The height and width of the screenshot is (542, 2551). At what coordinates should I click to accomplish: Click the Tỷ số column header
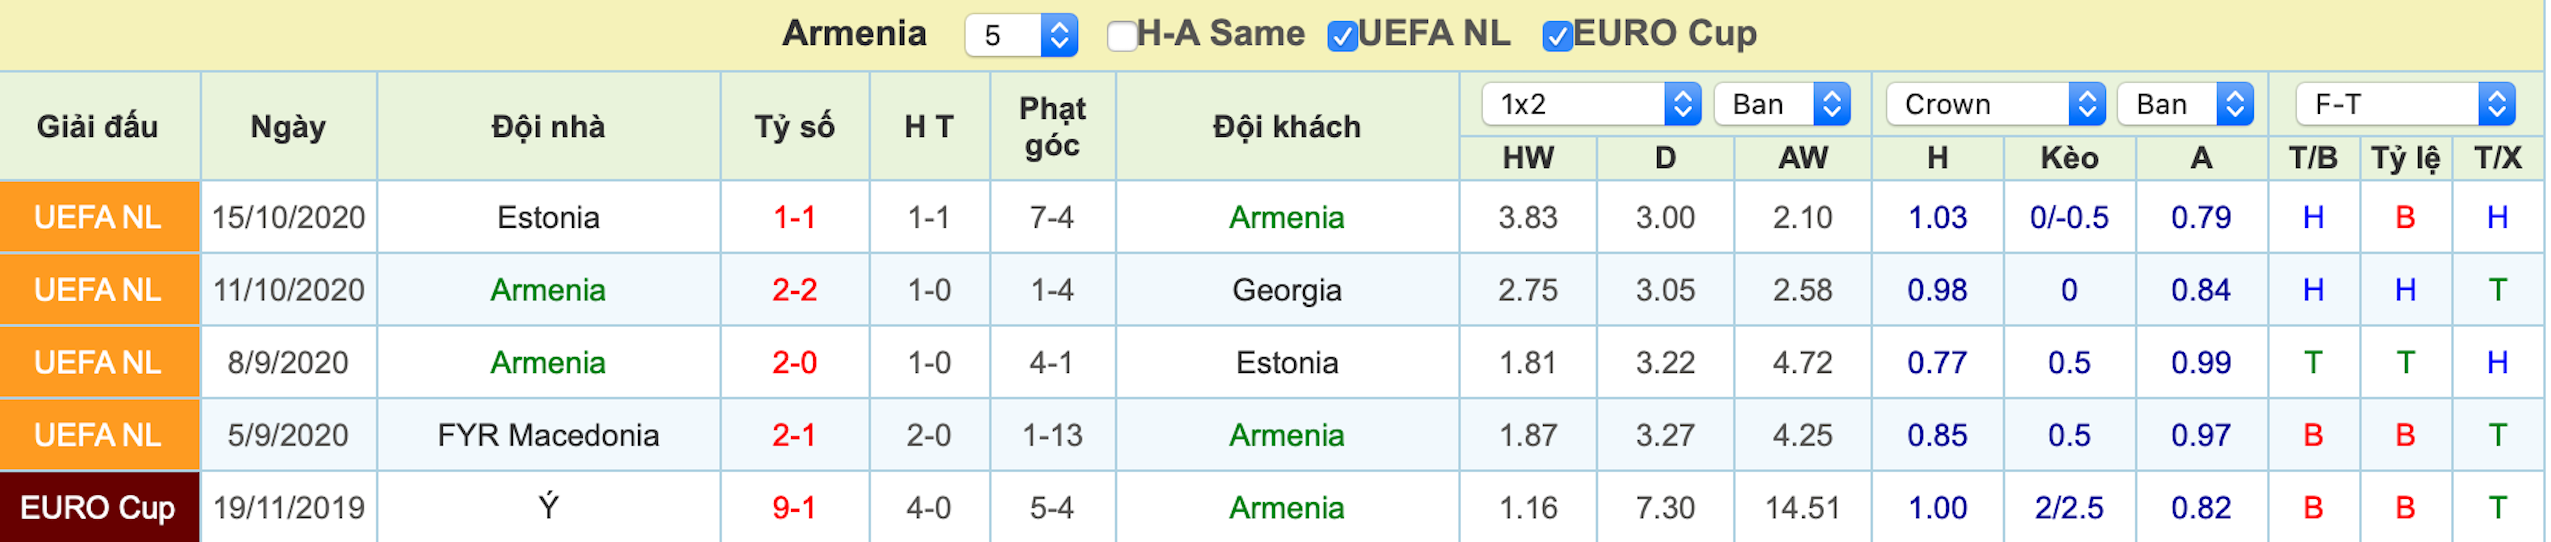[794, 127]
